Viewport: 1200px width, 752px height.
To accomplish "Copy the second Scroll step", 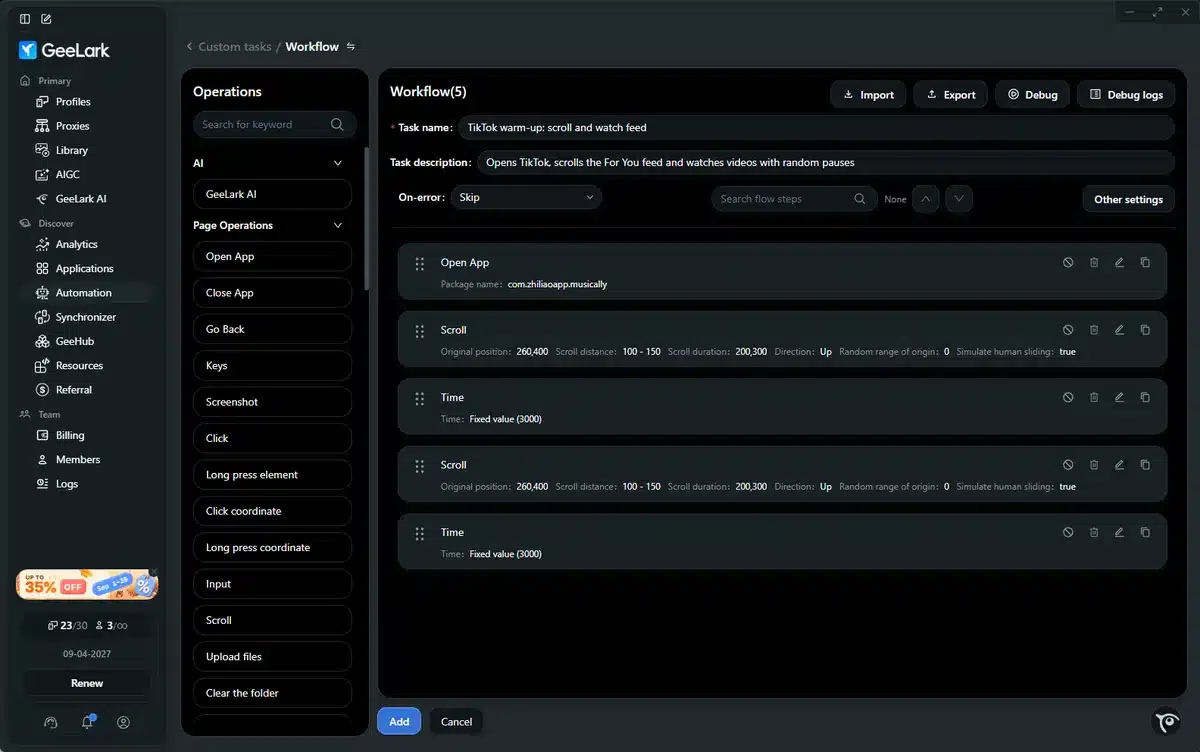I will [x=1145, y=464].
